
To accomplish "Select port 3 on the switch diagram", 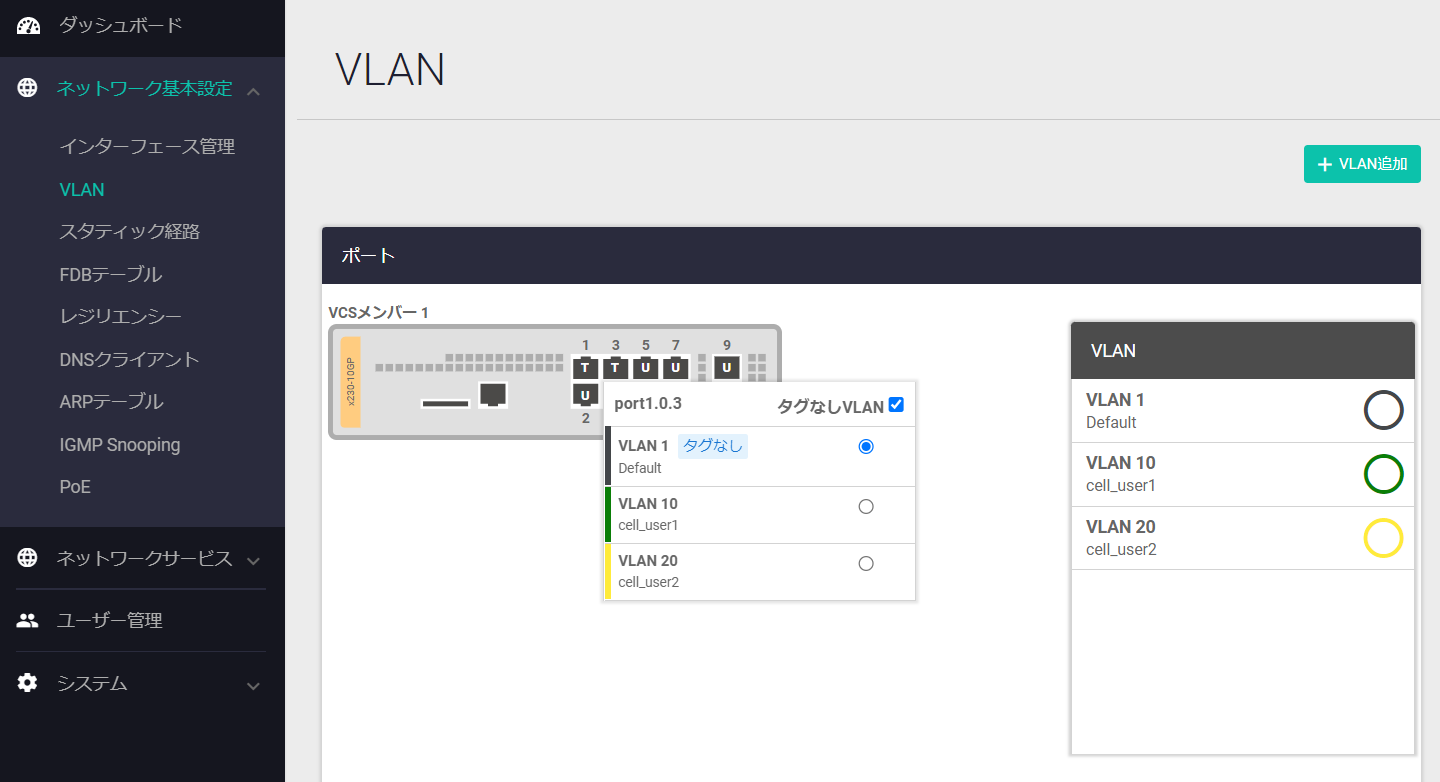I will (615, 368).
